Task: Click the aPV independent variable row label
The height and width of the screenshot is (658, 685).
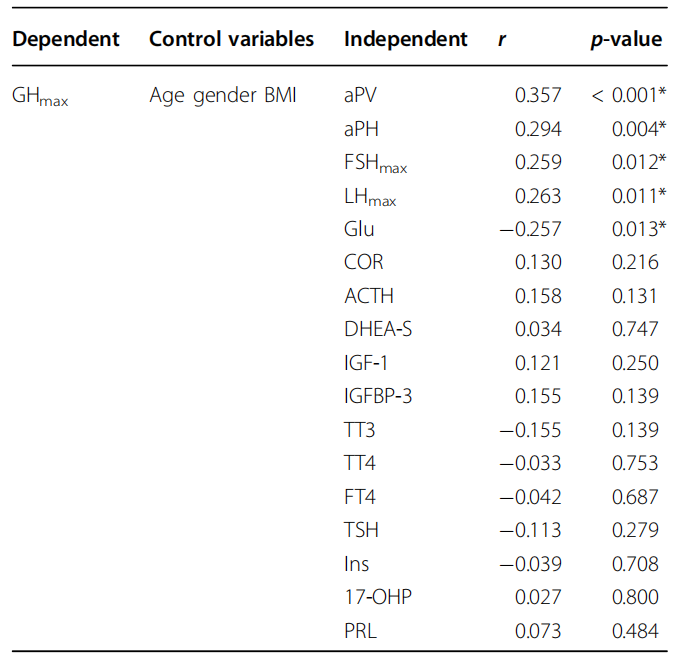Action: tap(361, 96)
